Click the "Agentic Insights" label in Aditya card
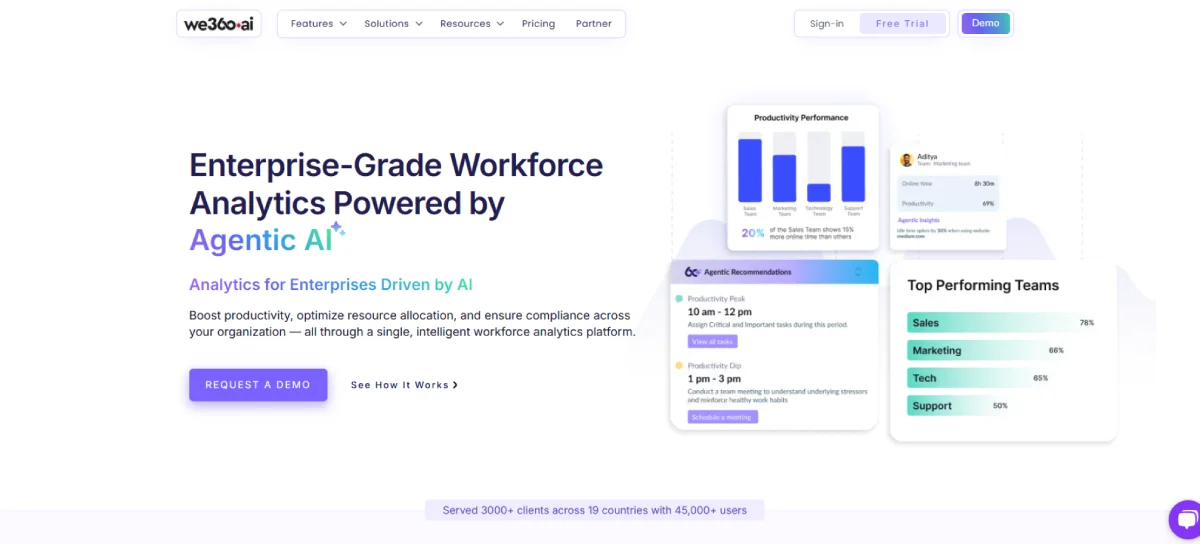Viewport: 1200px width, 544px height. click(921, 219)
